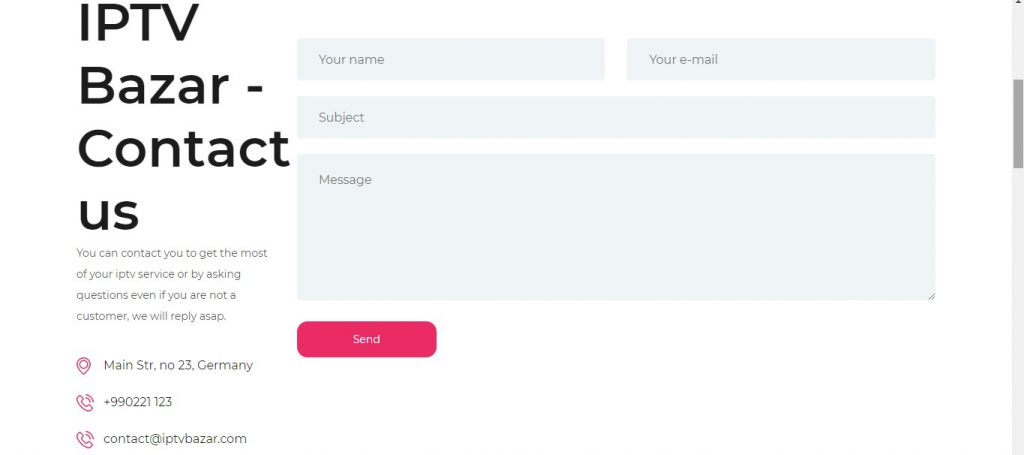Click the IPTV Bazar - Contact us heading

[x=183, y=118]
